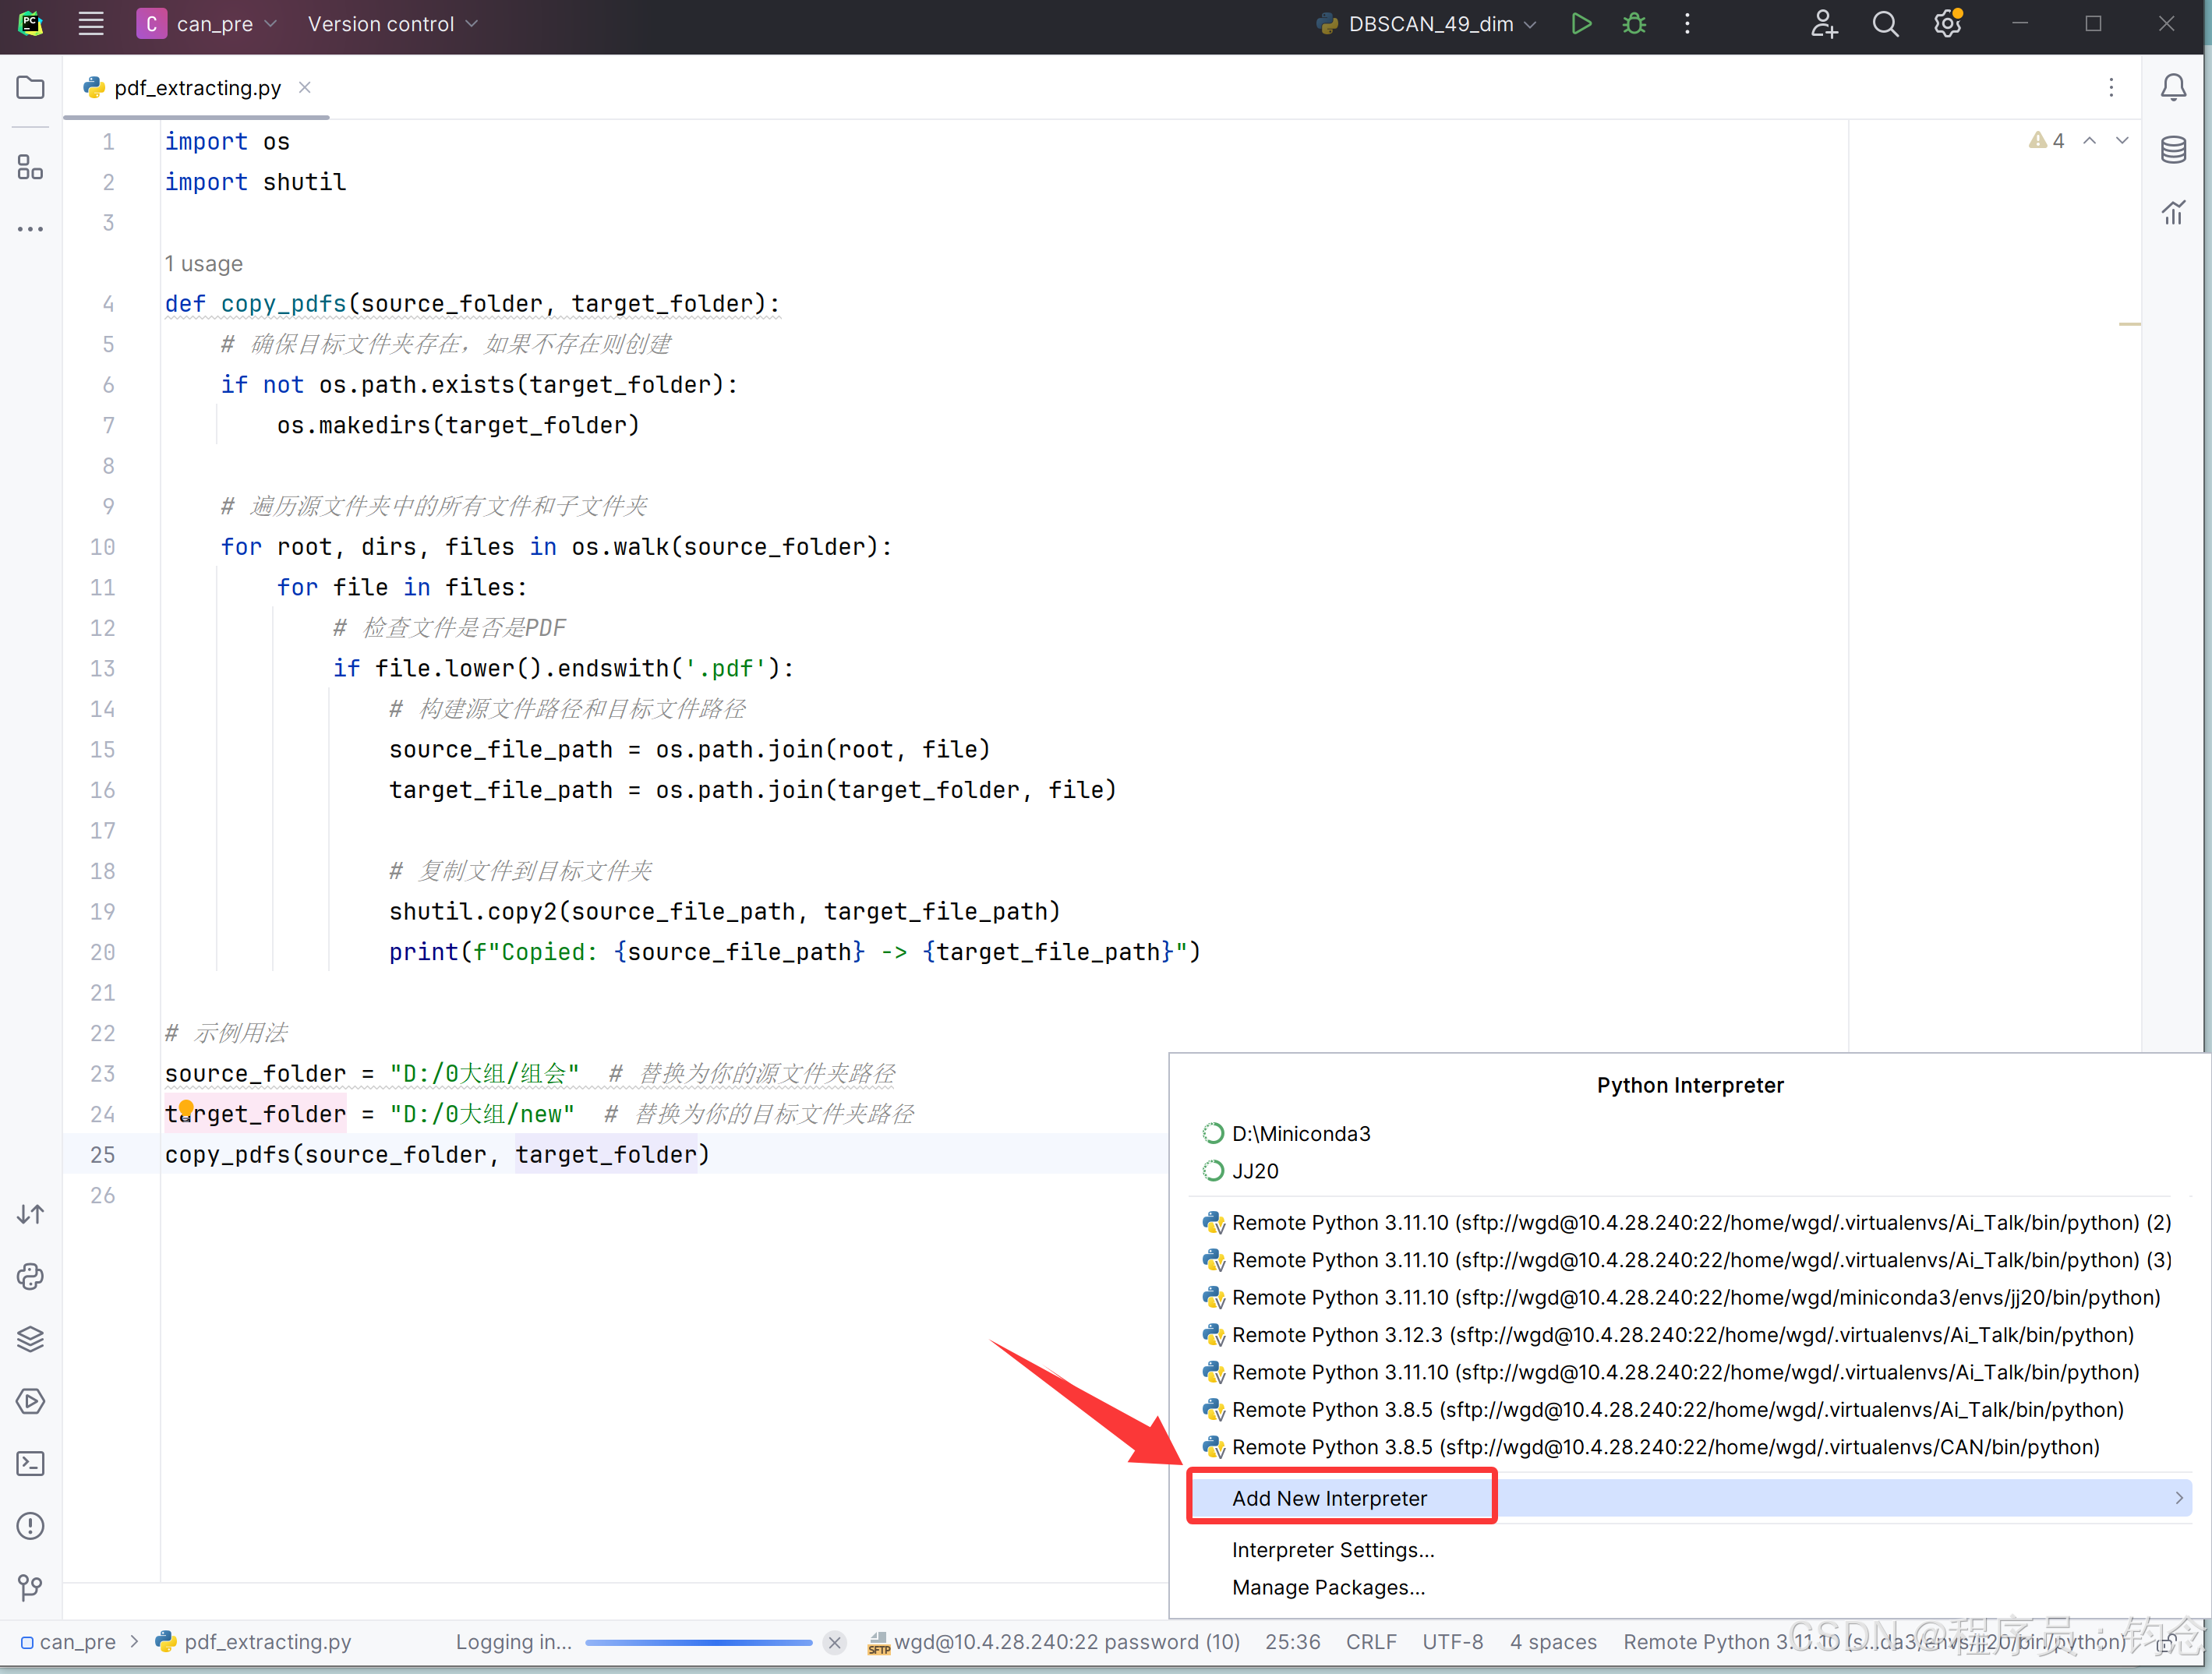Screen dimensions: 2212x1674
Task: Open the Problems tool window
Action: pyautogui.click(x=30, y=1525)
